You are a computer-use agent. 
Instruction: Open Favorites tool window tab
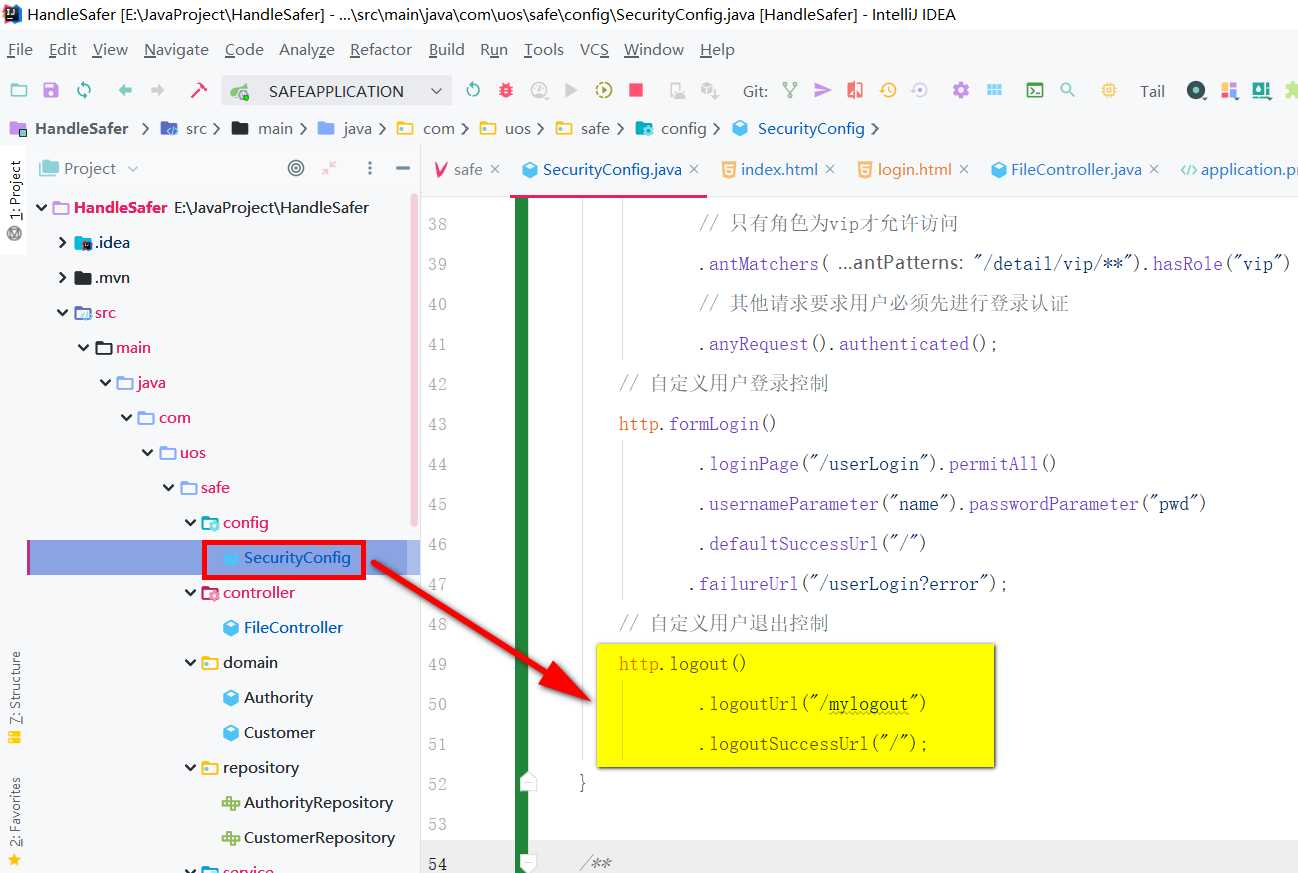(x=14, y=820)
